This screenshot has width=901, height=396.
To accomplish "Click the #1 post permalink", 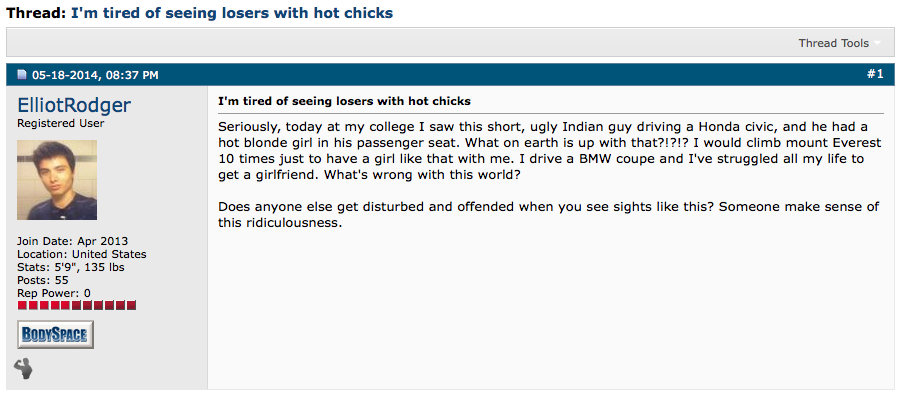I will coord(875,74).
